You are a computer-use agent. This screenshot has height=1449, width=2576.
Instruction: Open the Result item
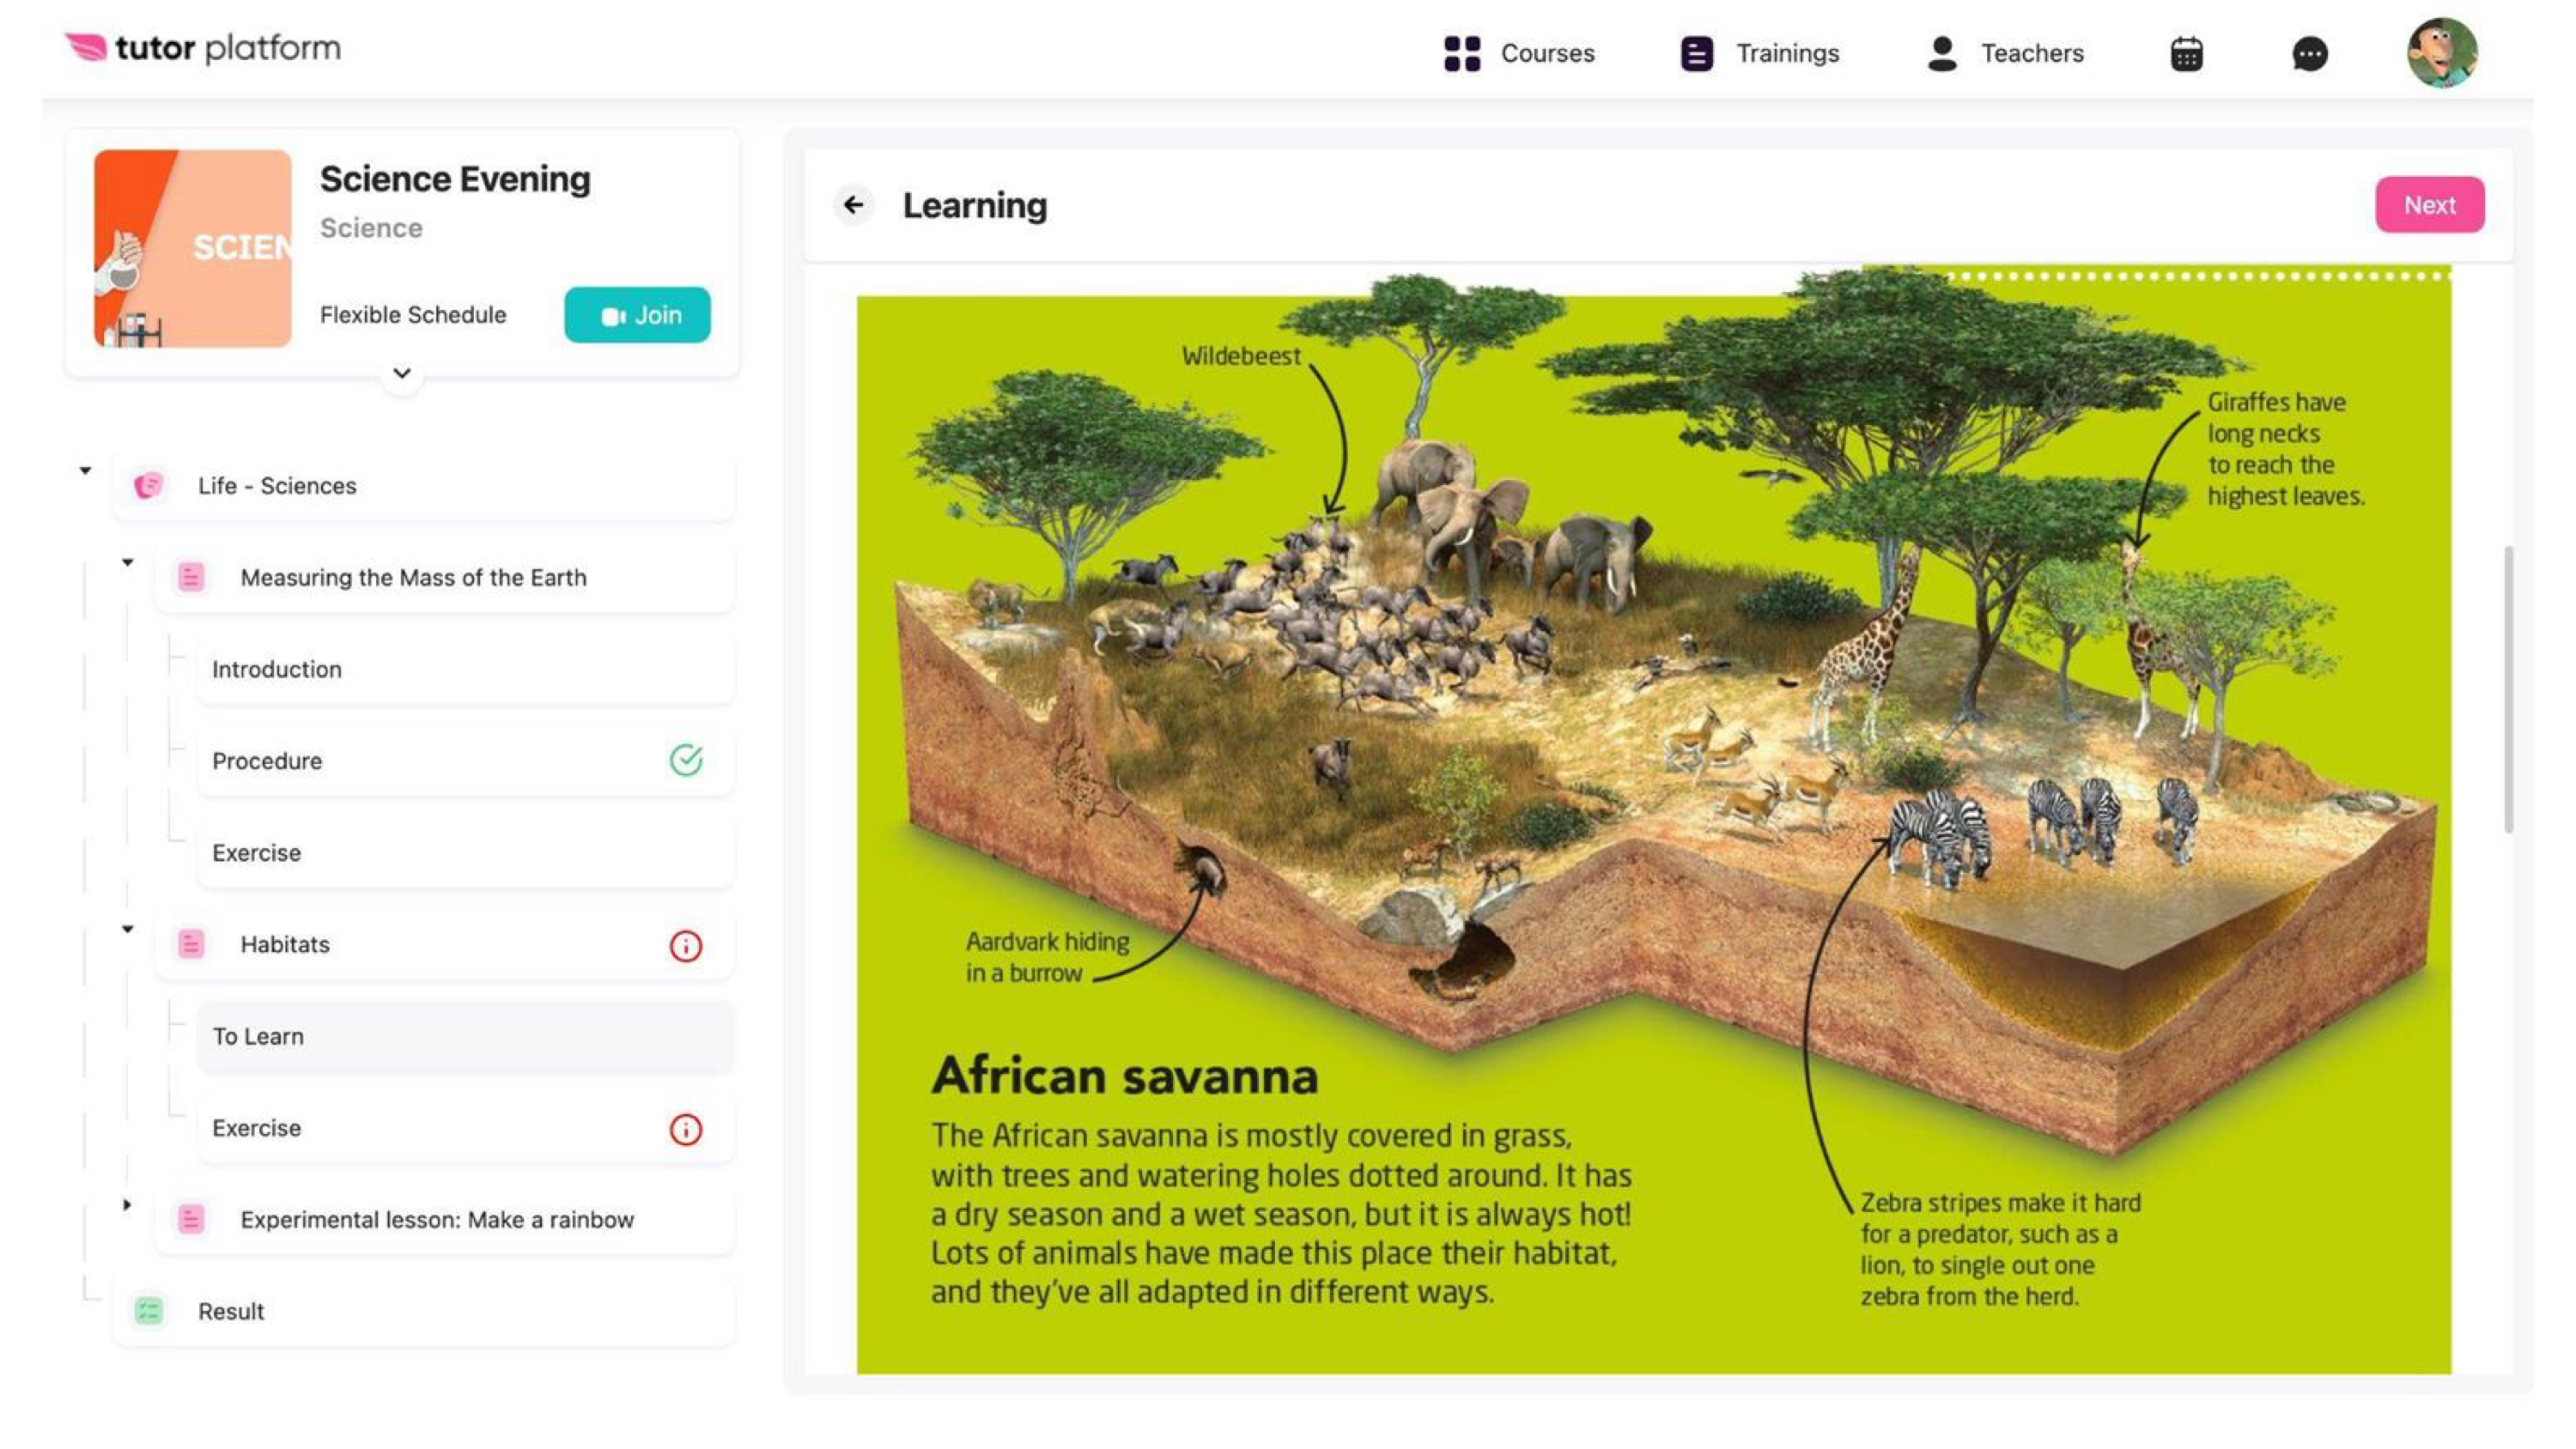[423, 1311]
